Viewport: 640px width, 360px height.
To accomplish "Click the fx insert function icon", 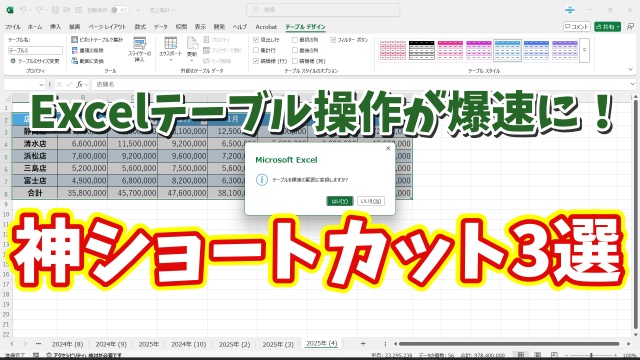I will [x=79, y=84].
